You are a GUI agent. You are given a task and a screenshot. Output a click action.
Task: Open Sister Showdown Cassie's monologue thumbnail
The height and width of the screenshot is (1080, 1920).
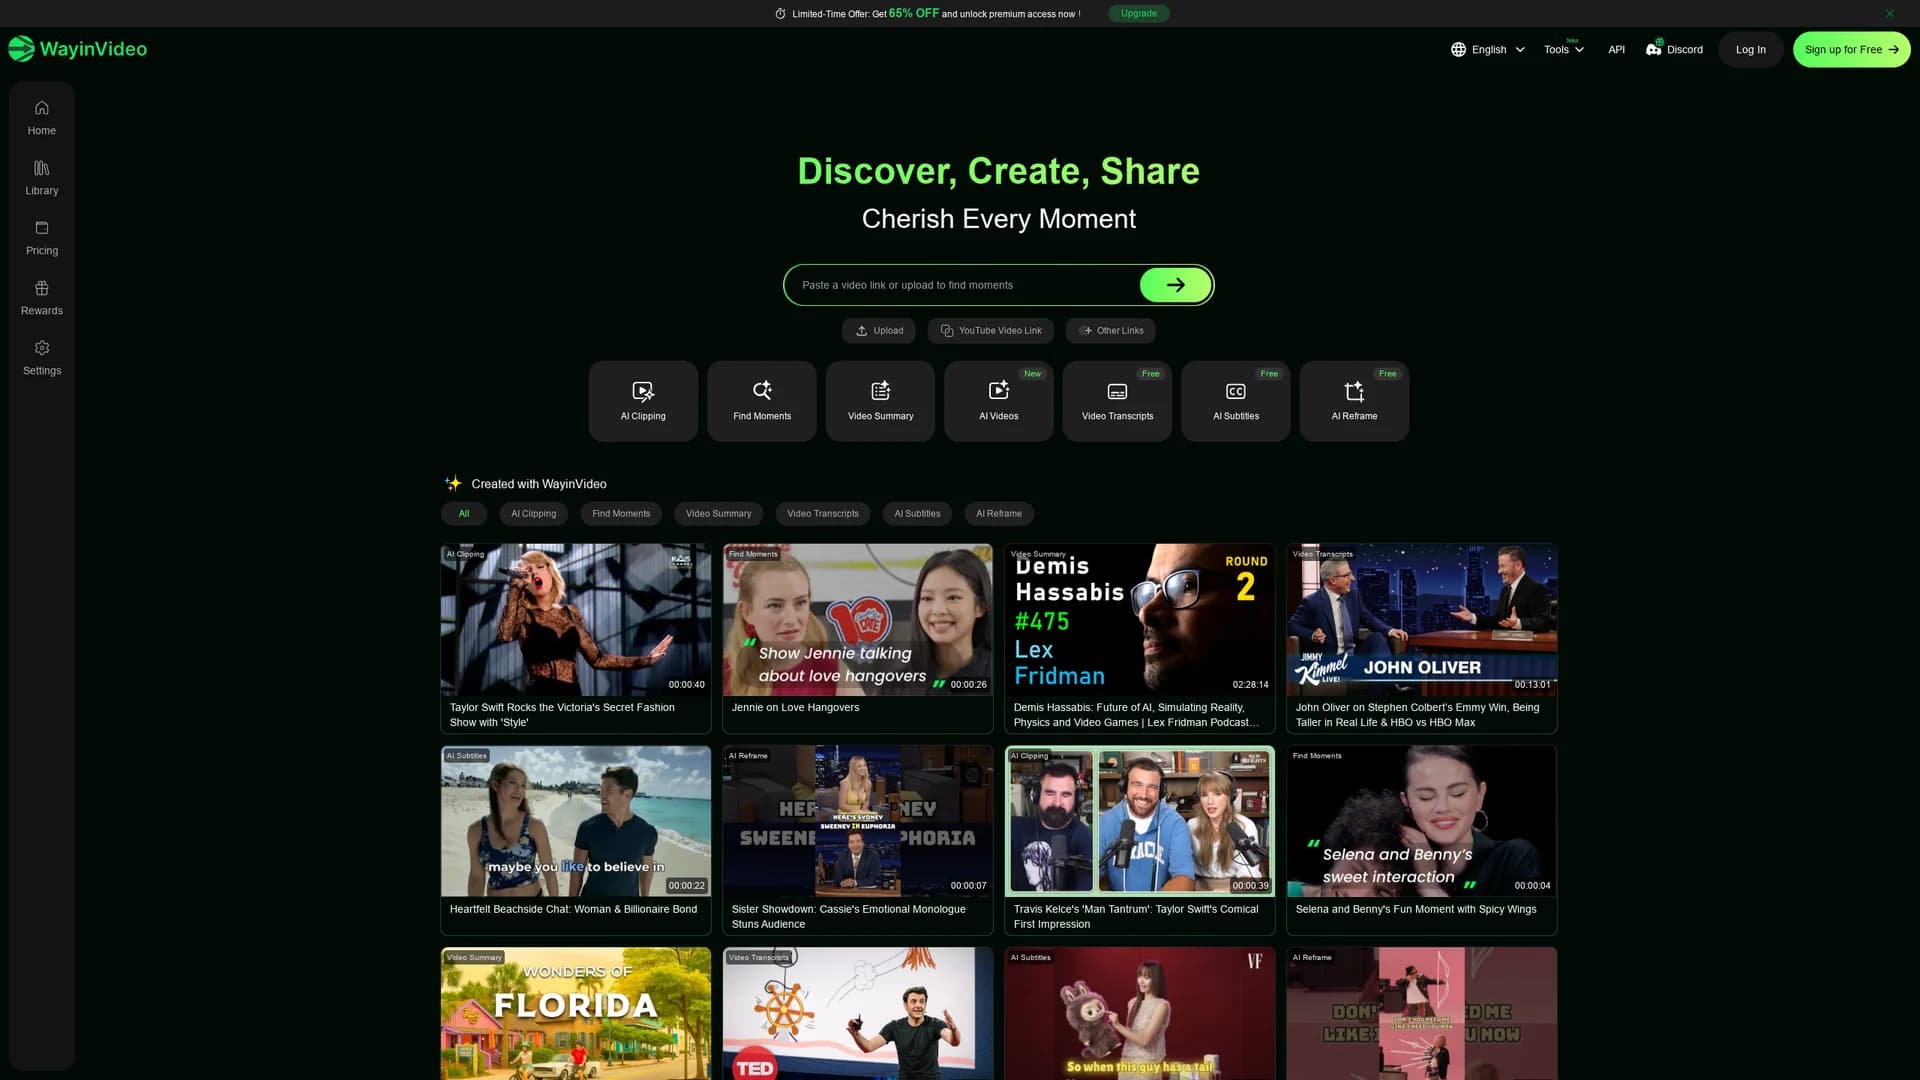[x=858, y=821]
